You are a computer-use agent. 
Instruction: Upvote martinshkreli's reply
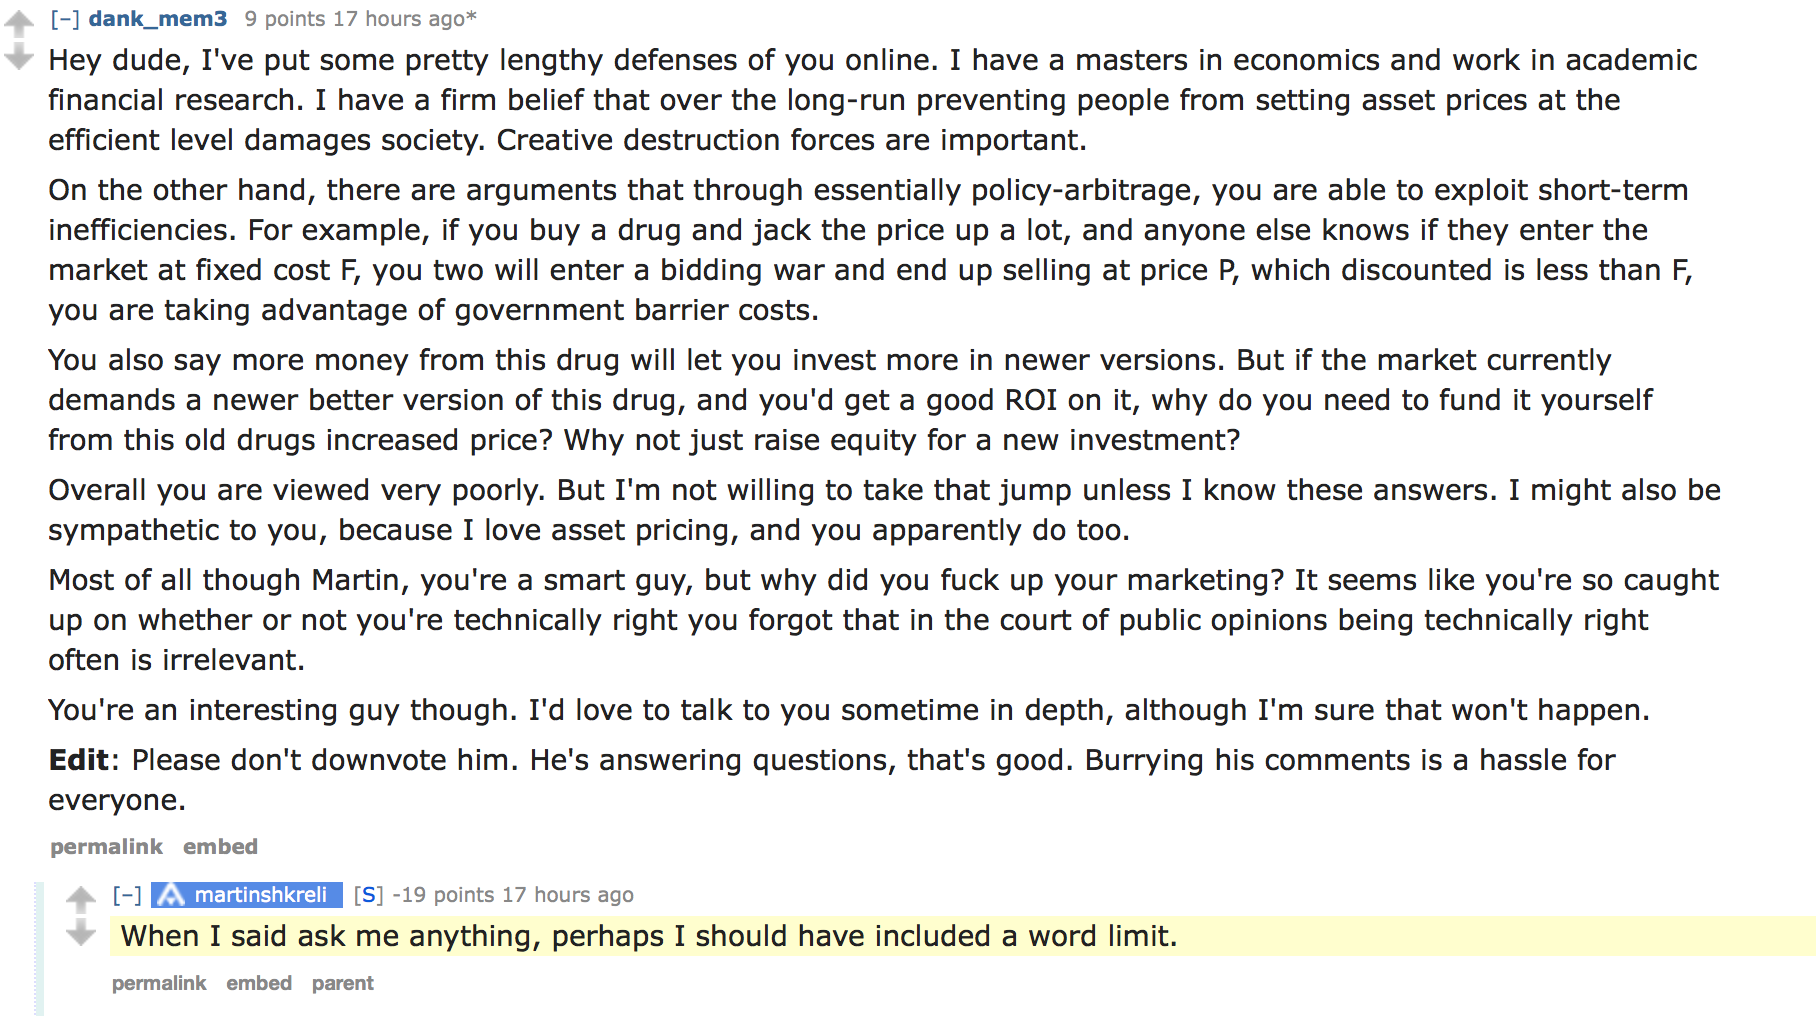coord(81,898)
